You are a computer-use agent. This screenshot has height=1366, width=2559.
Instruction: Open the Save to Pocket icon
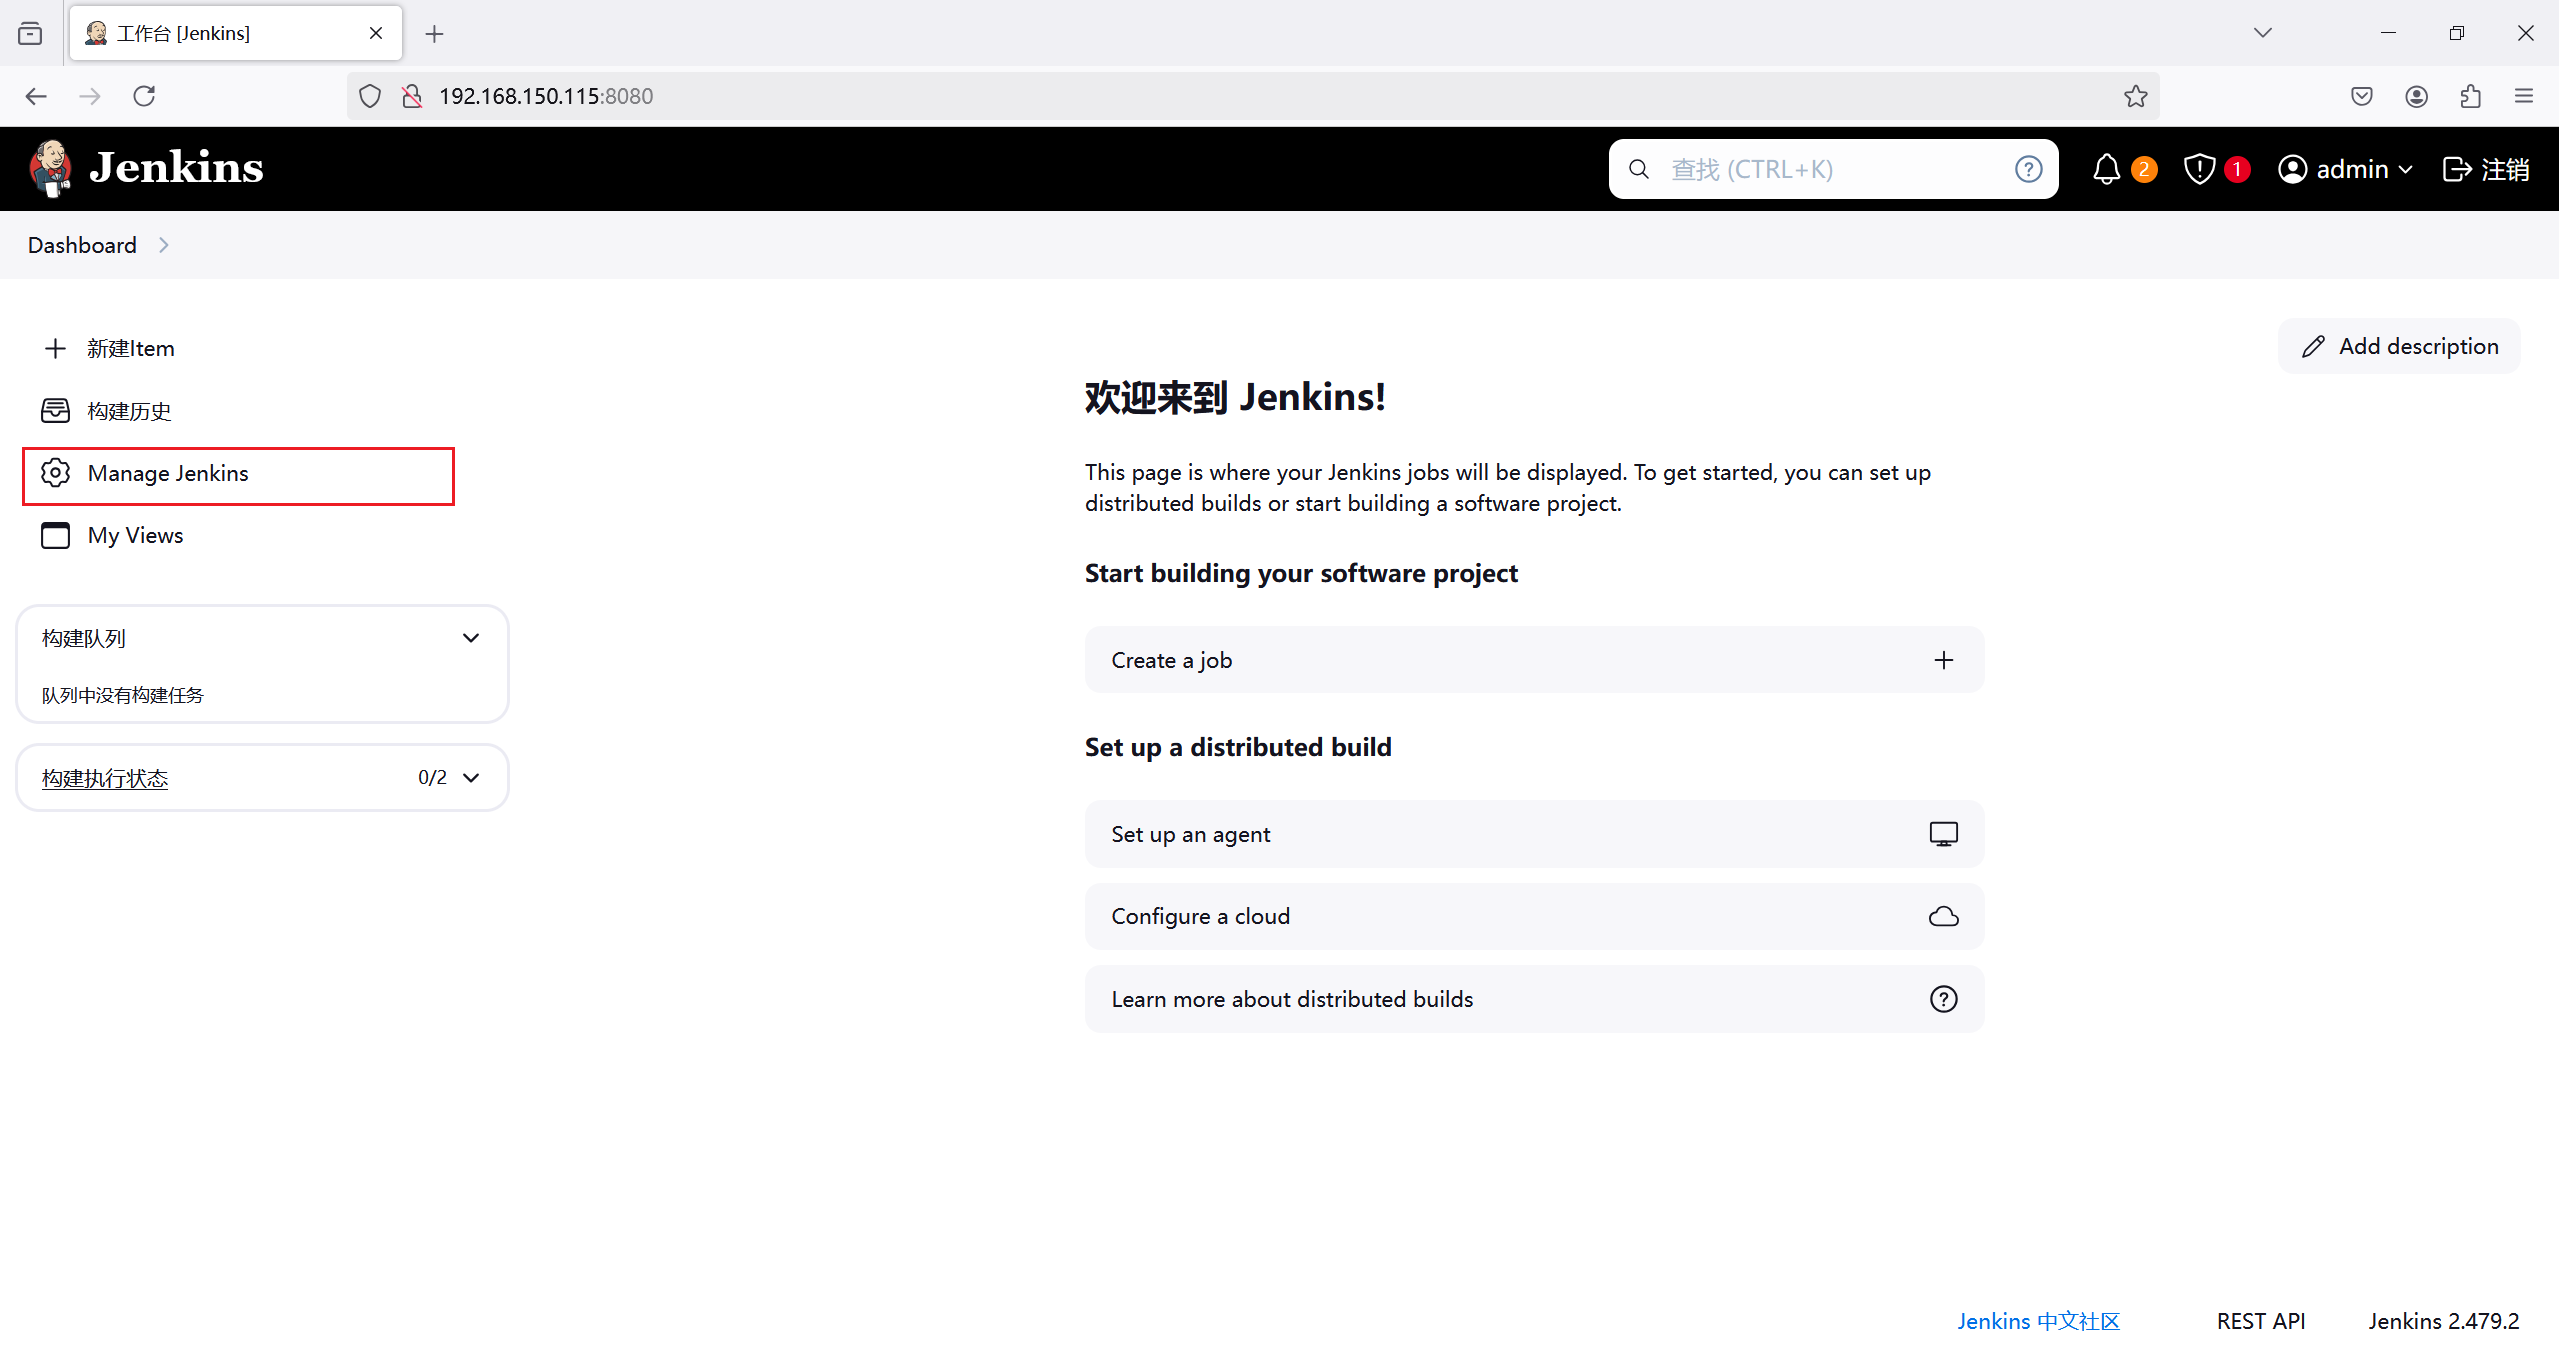pyautogui.click(x=2362, y=96)
